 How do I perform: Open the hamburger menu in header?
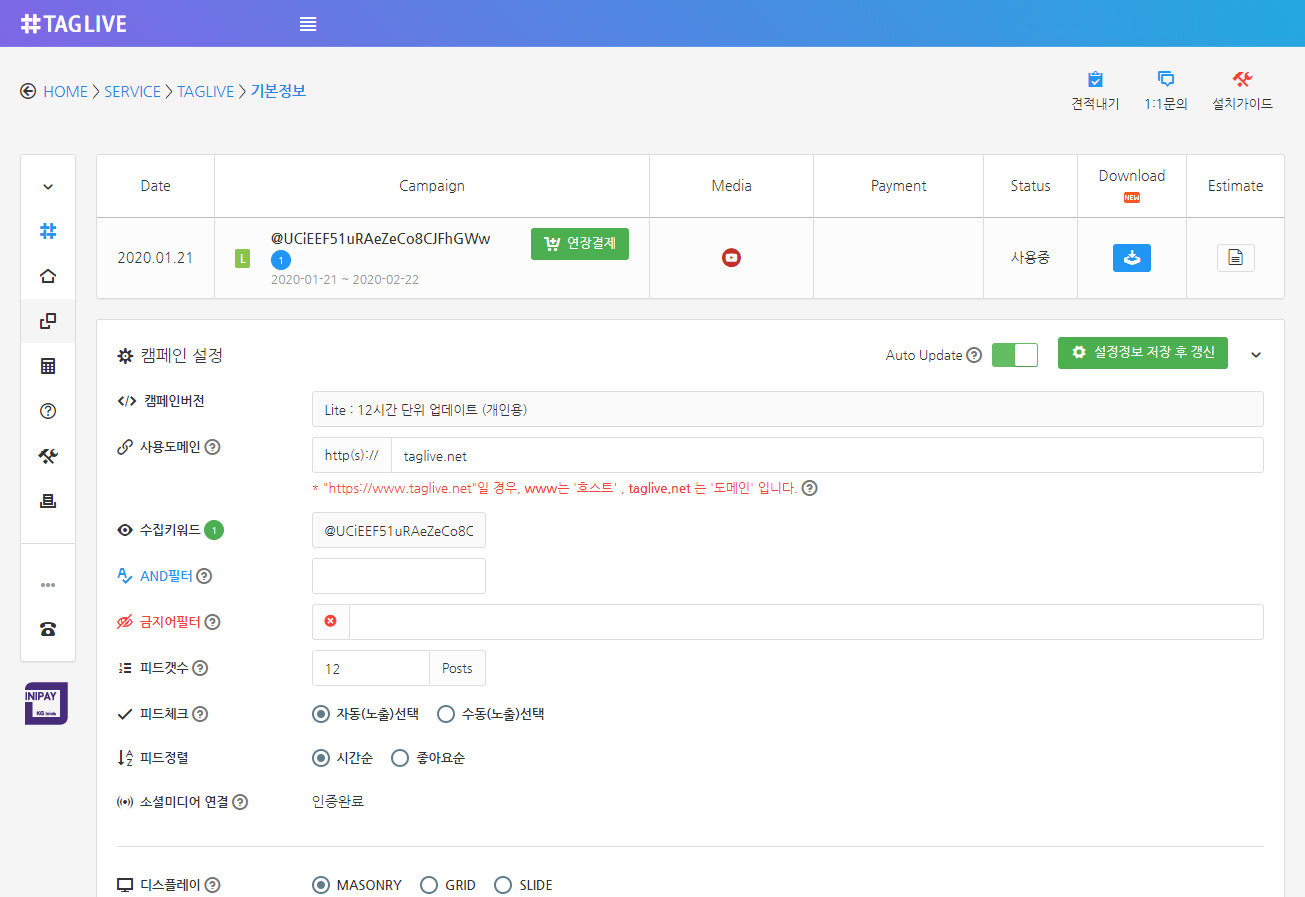[308, 24]
